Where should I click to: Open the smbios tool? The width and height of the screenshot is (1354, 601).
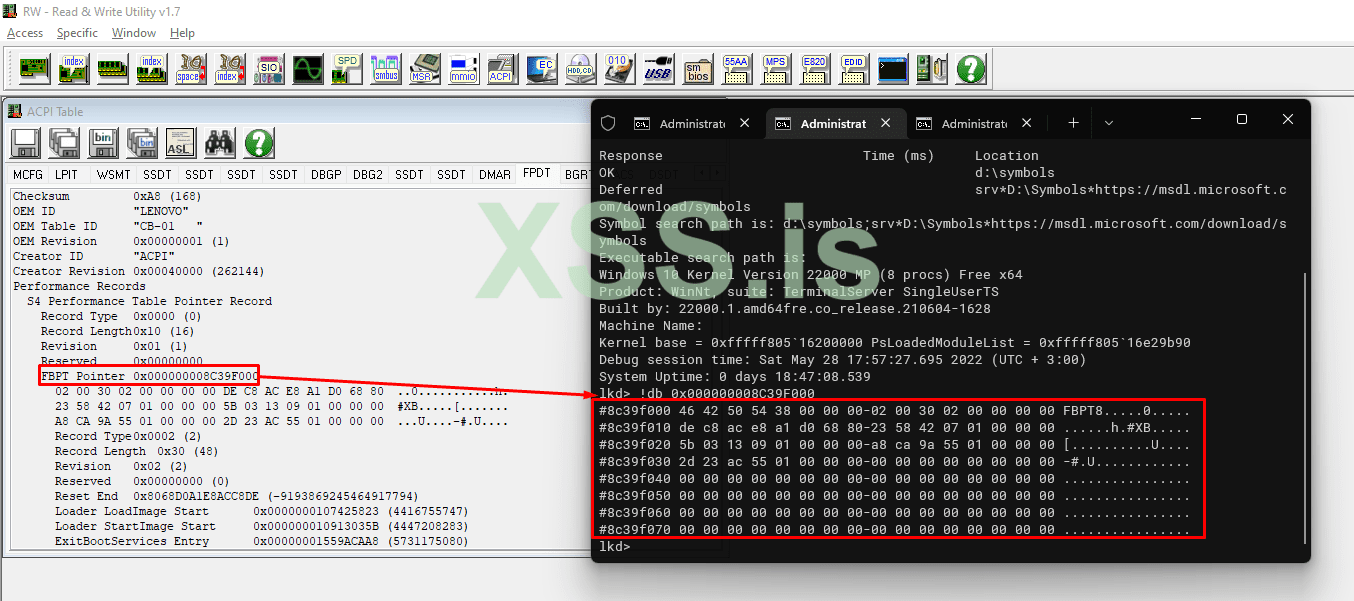pyautogui.click(x=697, y=69)
